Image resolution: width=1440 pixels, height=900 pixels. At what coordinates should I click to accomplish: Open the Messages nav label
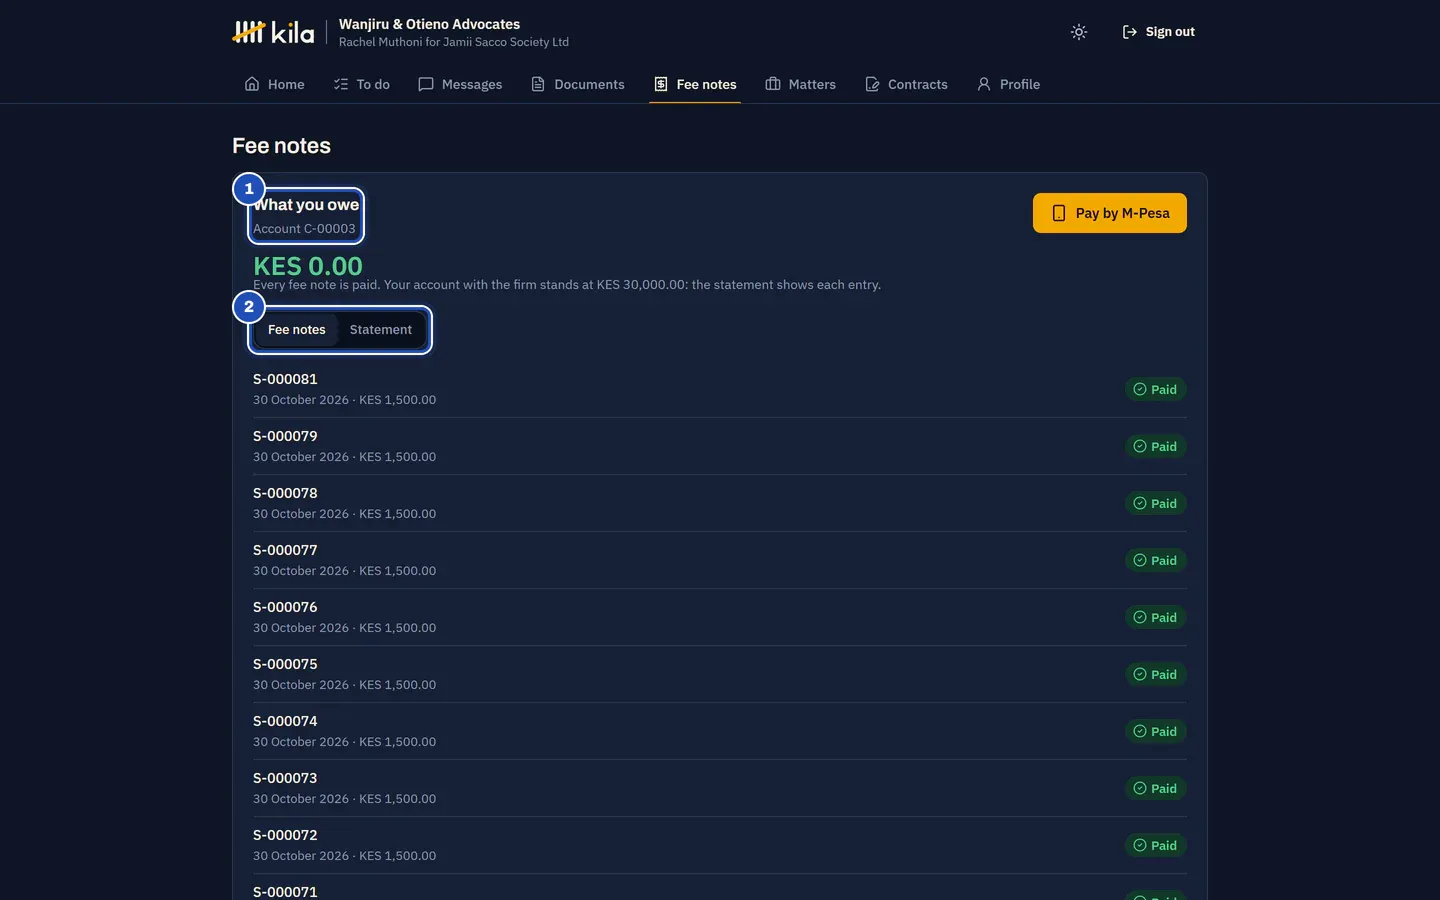point(472,84)
